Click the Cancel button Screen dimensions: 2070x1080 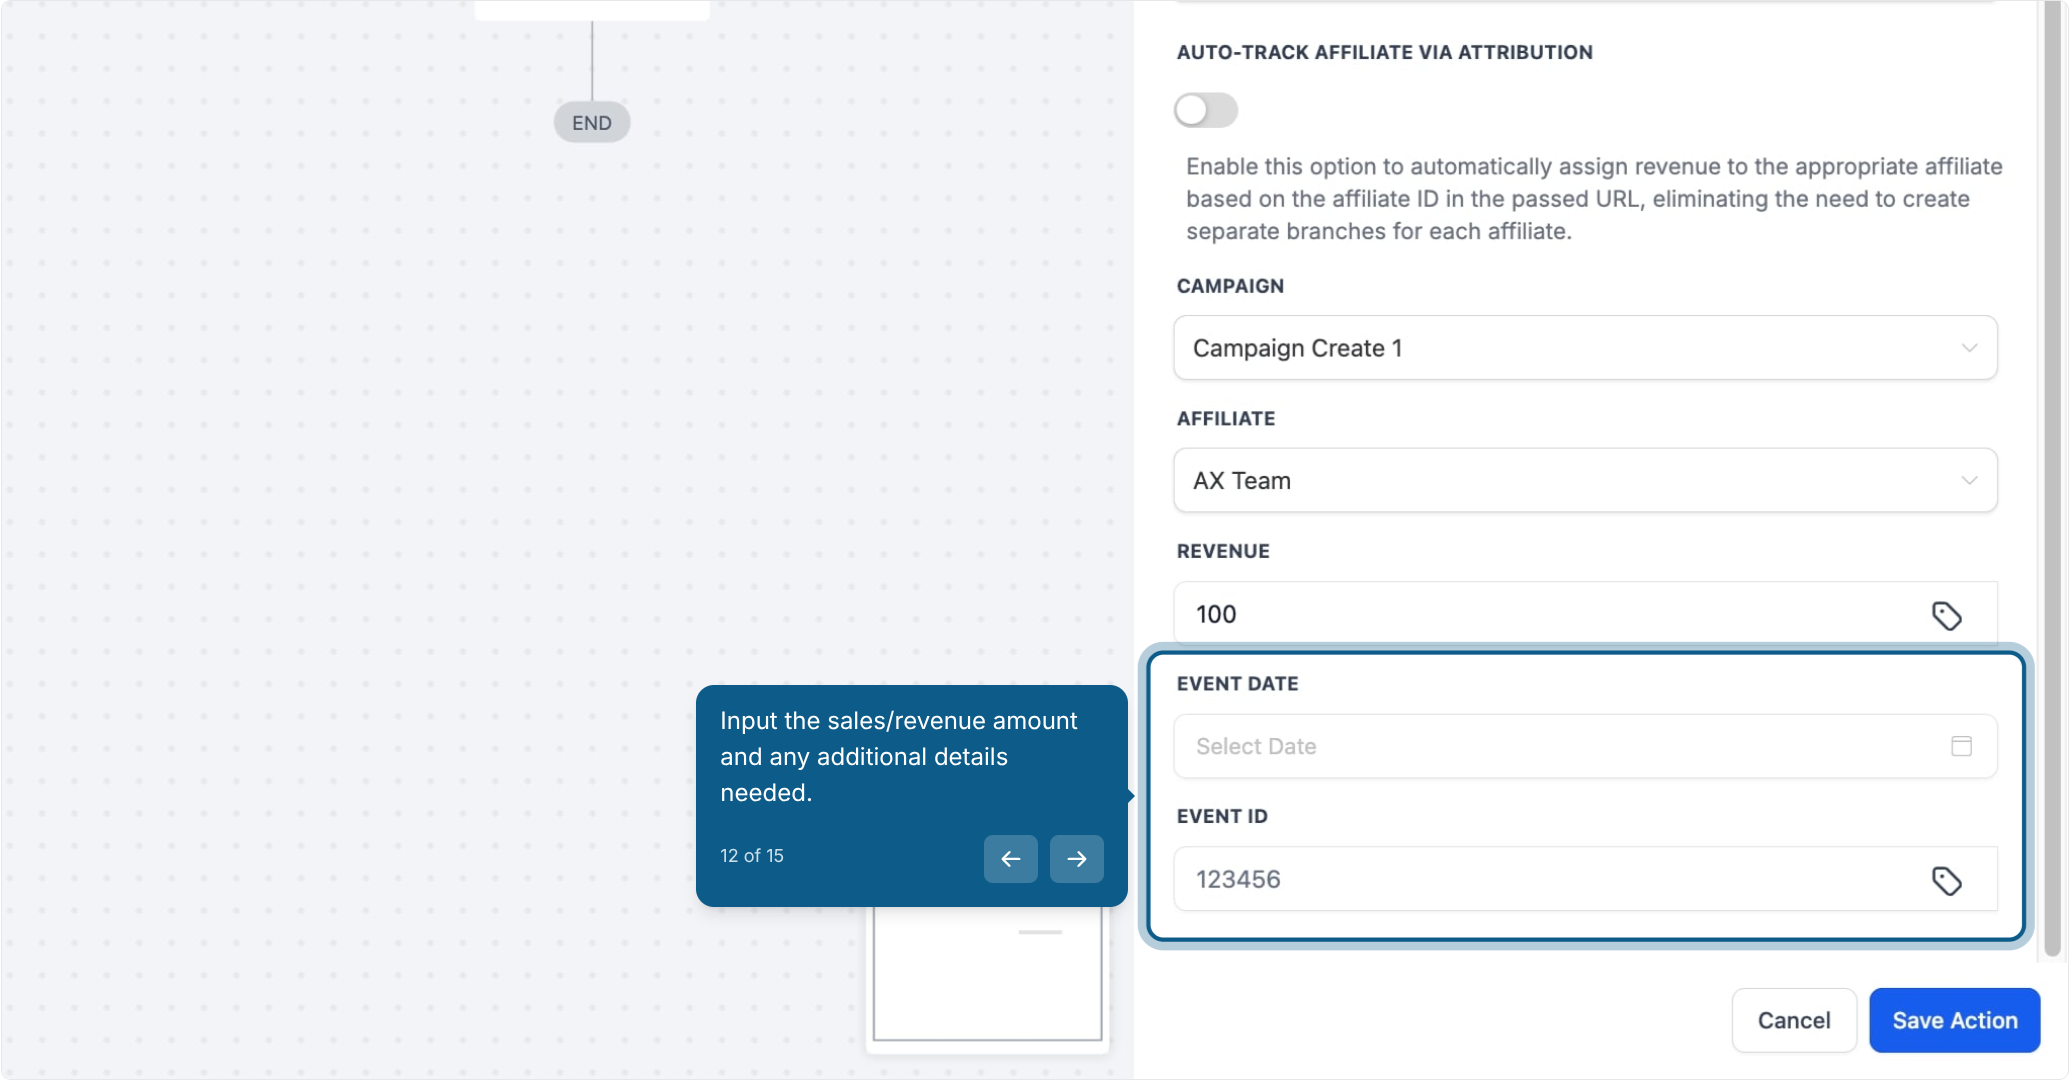1794,1020
